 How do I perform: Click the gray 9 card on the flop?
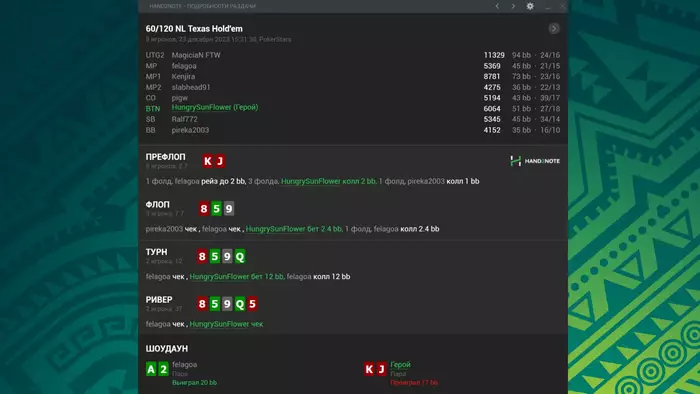229,208
